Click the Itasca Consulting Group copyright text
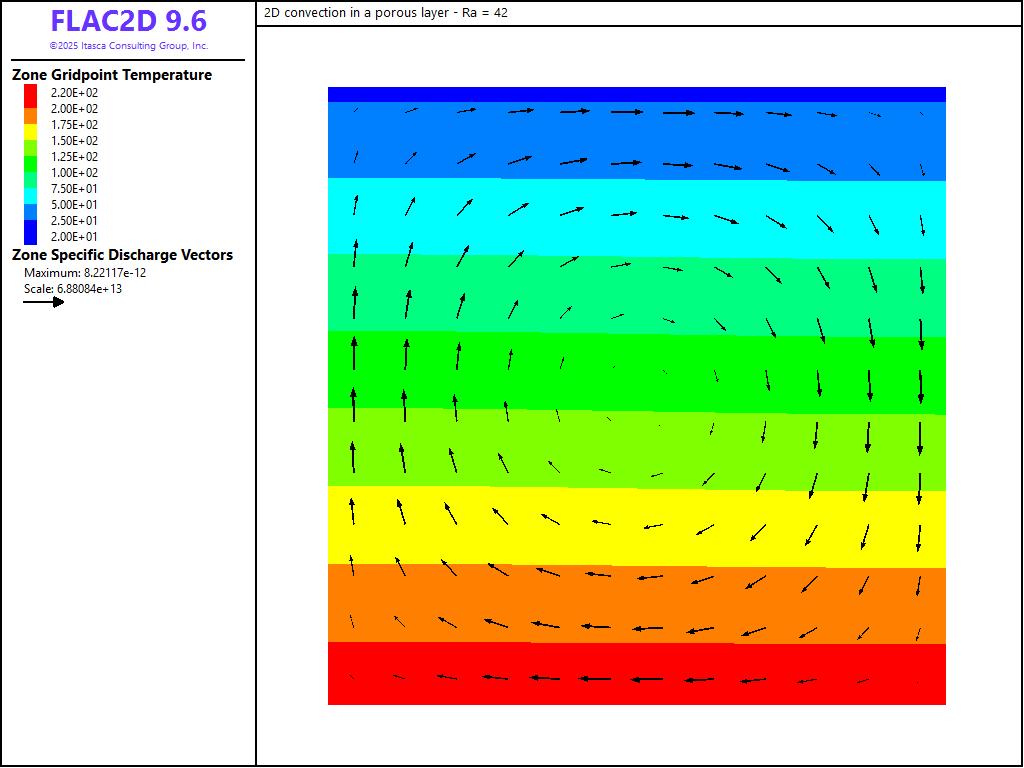 [129, 46]
